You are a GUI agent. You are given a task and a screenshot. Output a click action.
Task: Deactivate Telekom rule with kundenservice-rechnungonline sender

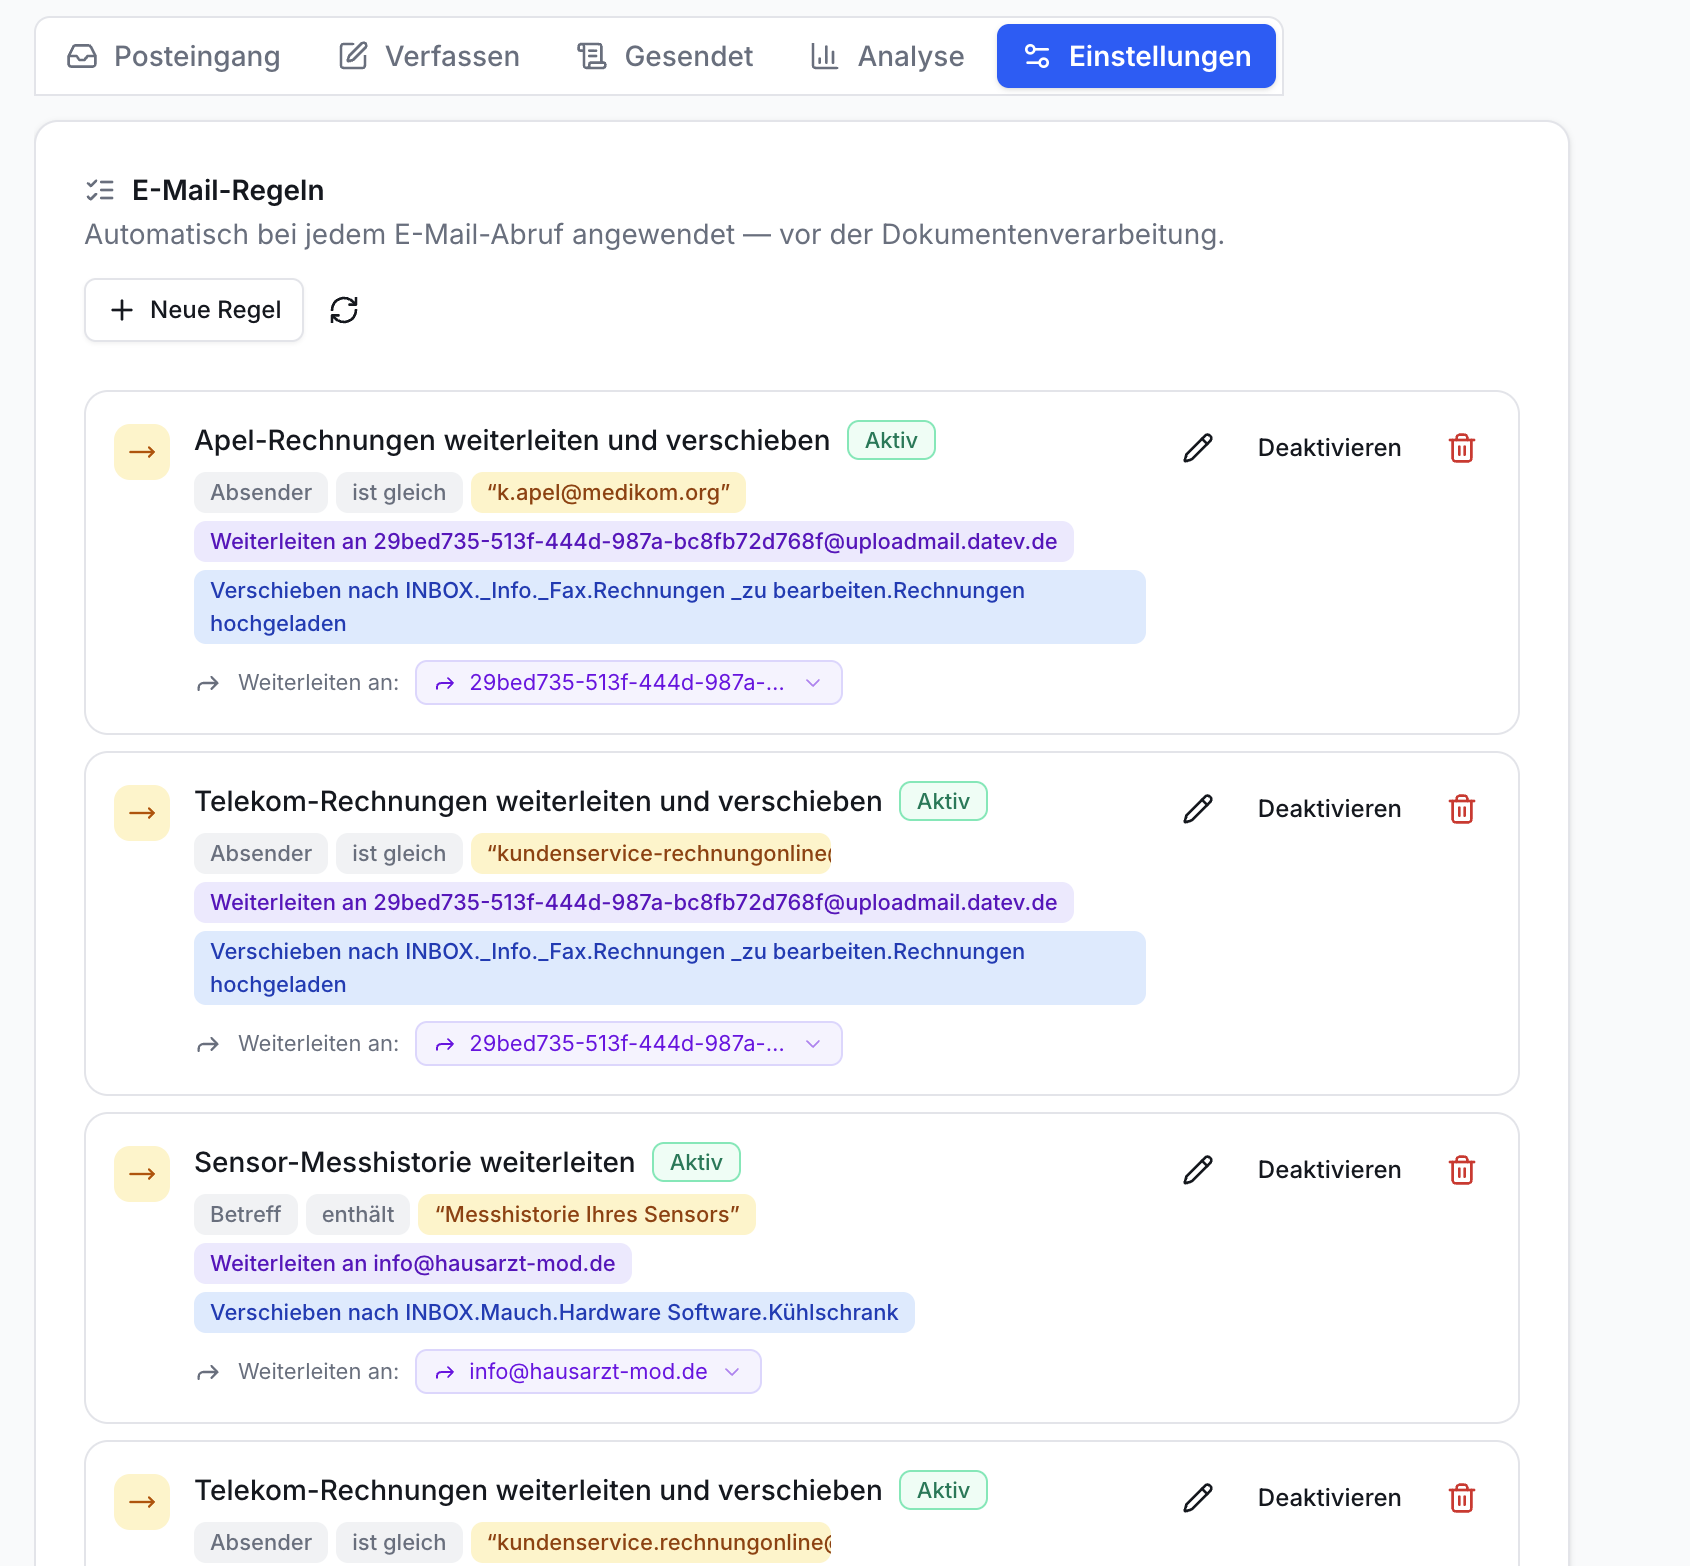point(1329,809)
